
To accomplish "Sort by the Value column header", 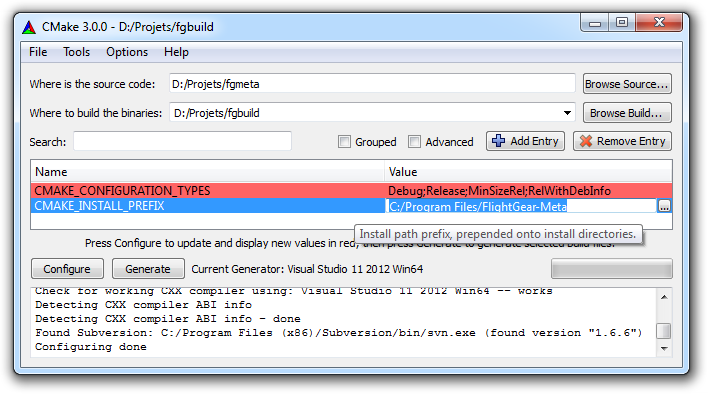I will pyautogui.click(x=528, y=172).
